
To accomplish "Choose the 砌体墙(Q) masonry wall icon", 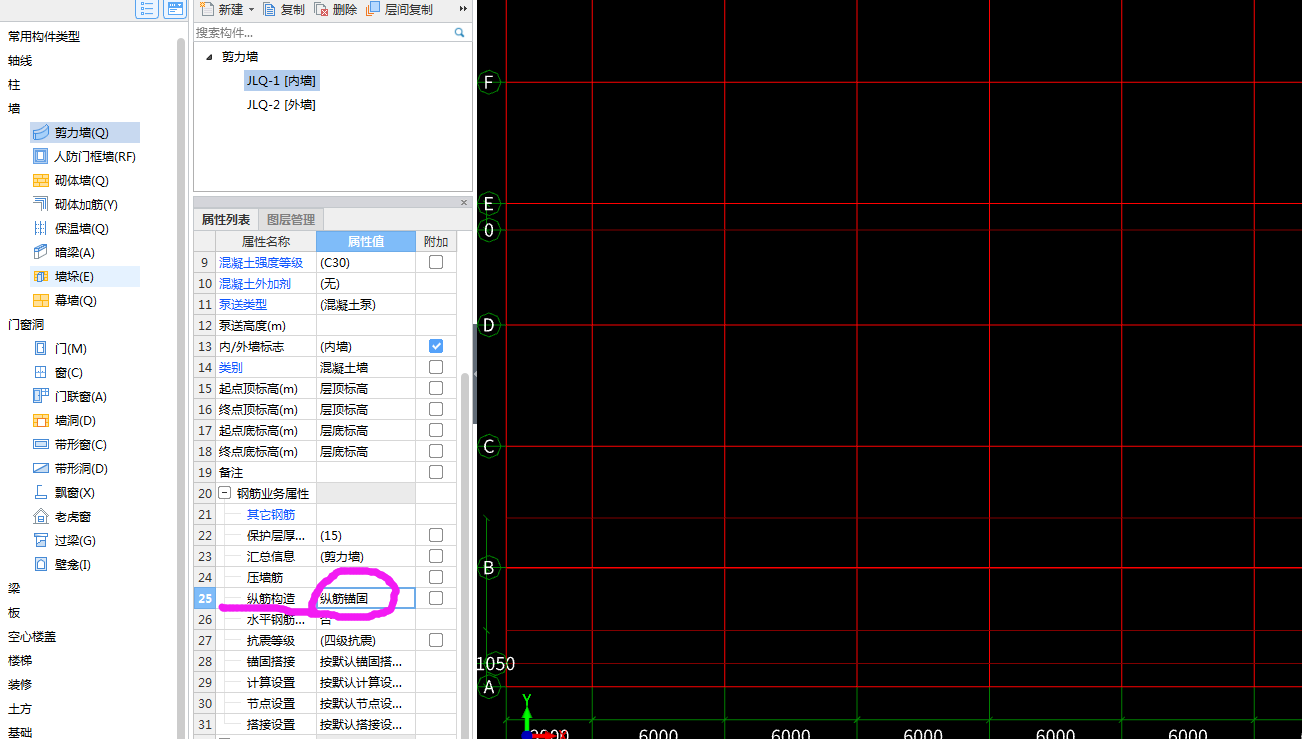I will point(41,180).
